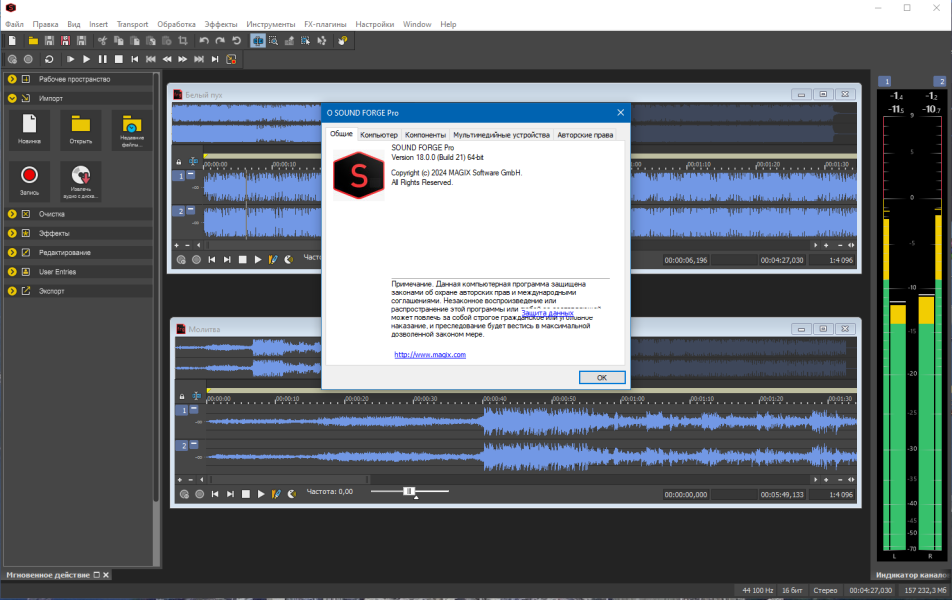Click the red Save As icon in toolbar
Image resolution: width=952 pixels, height=600 pixels.
coord(65,41)
